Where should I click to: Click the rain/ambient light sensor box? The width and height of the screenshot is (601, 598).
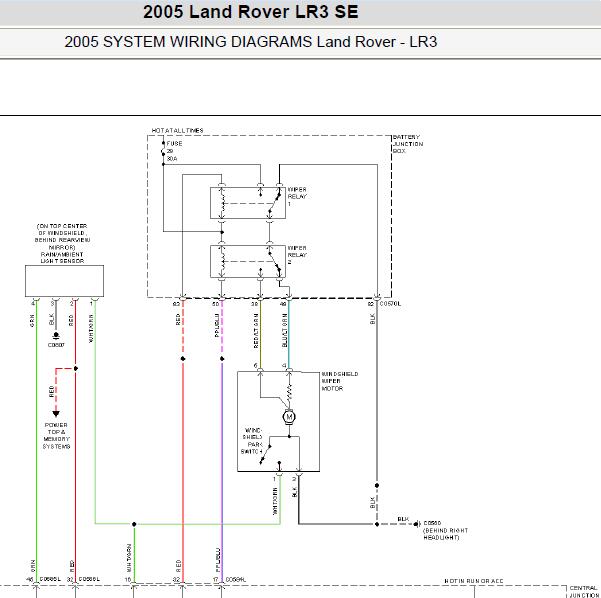(64, 281)
